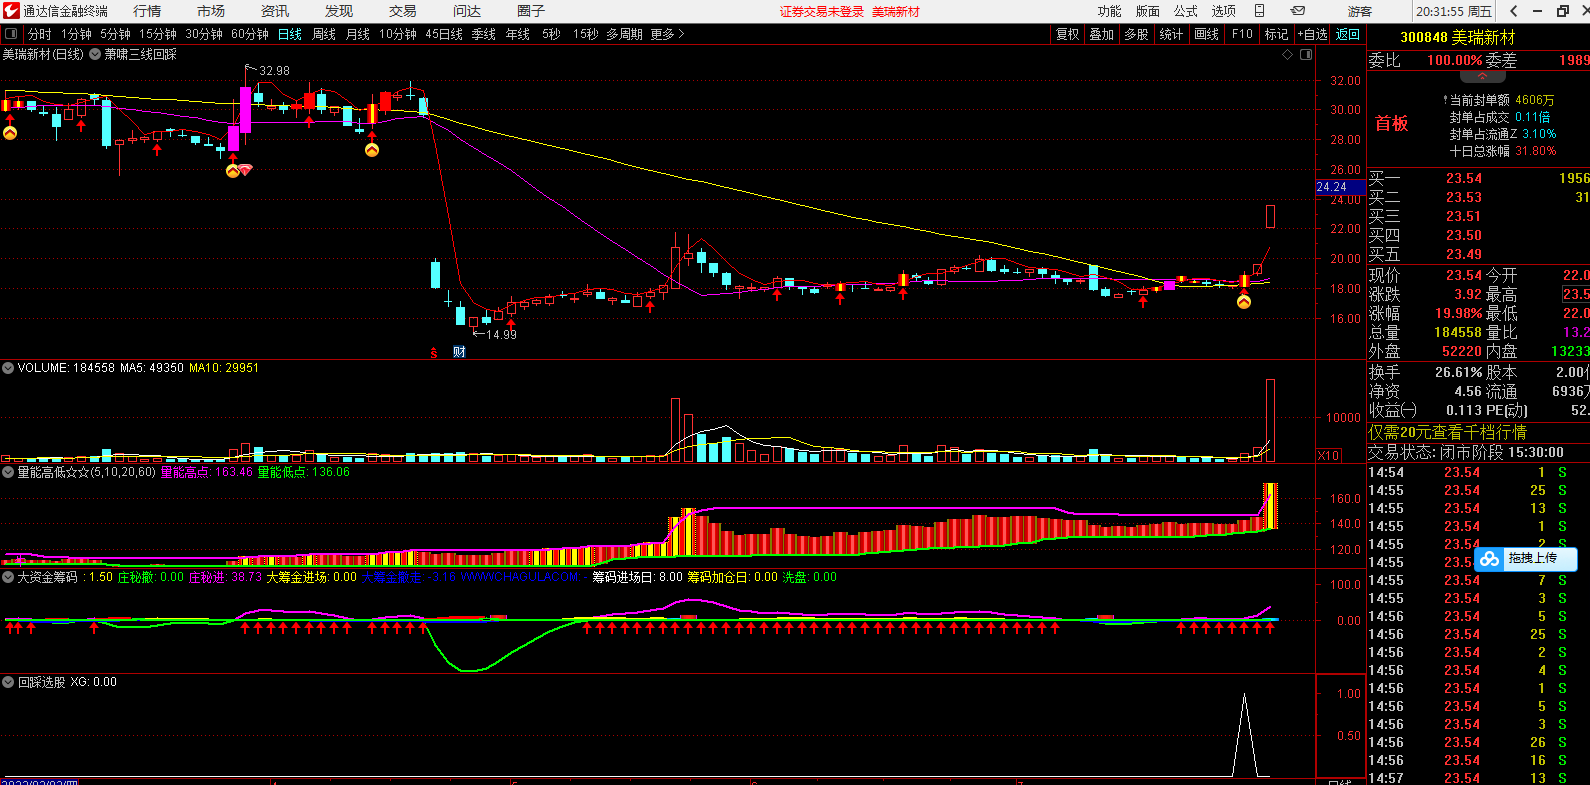Image resolution: width=1590 pixels, height=785 pixels.
Task: Open the 发现 menu
Action: (x=339, y=11)
